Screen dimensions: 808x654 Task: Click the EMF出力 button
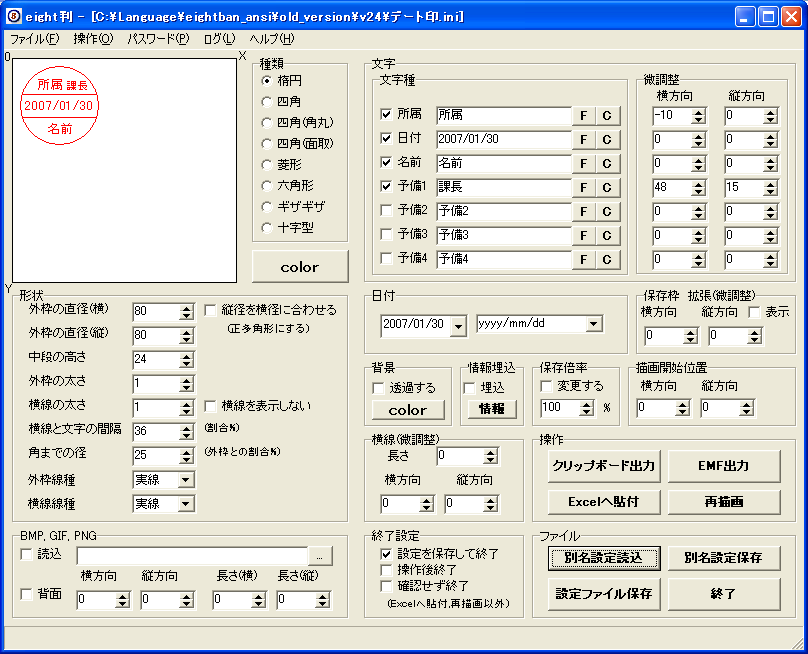[x=724, y=466]
